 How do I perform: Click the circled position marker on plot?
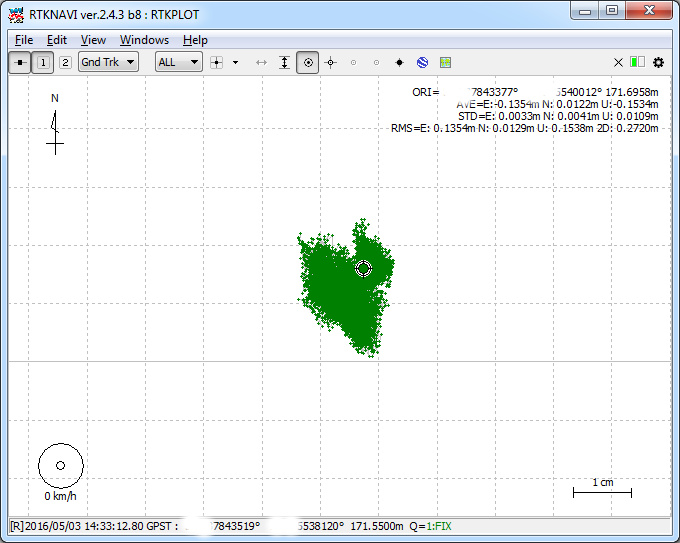(x=364, y=268)
